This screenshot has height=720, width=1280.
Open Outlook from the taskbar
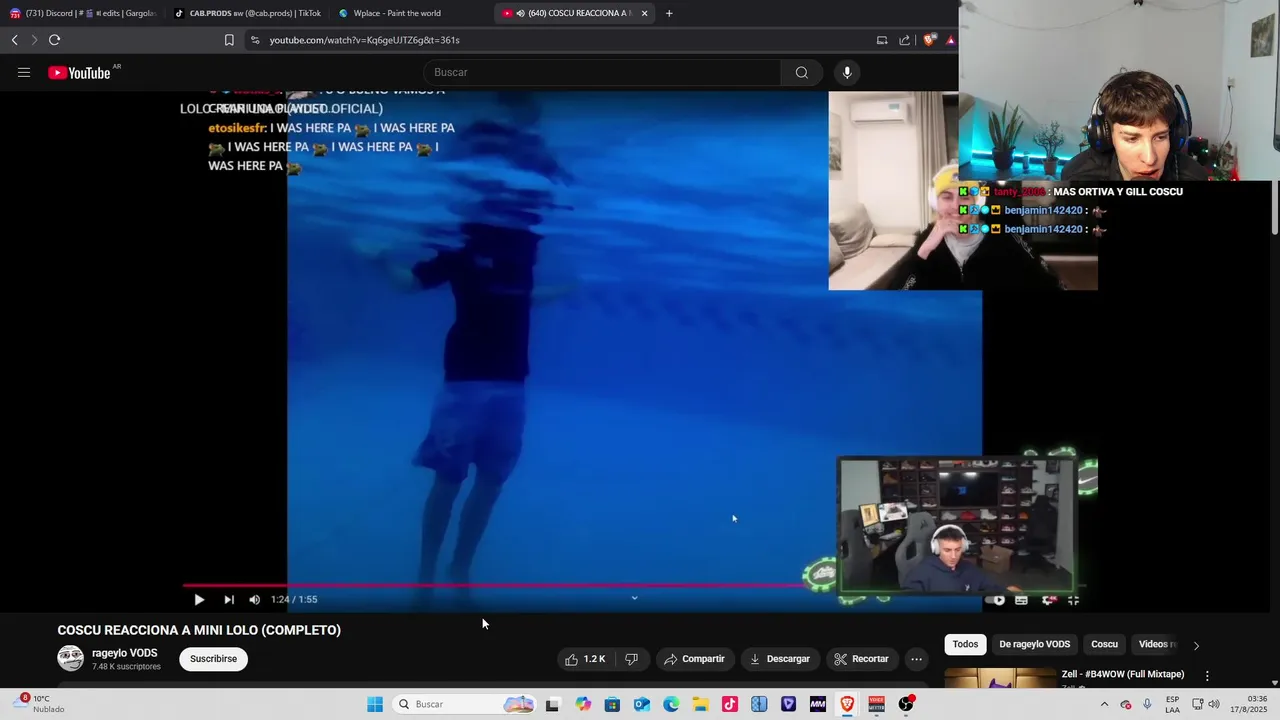click(642, 704)
